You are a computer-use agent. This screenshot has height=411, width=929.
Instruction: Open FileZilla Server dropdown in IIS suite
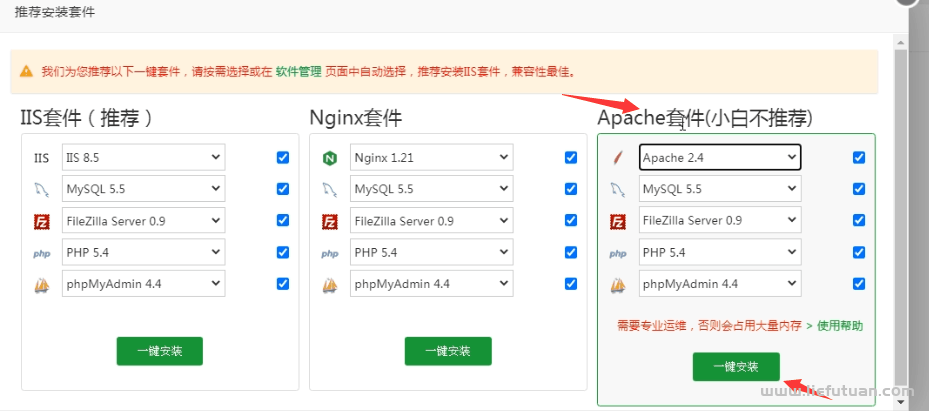coord(143,220)
